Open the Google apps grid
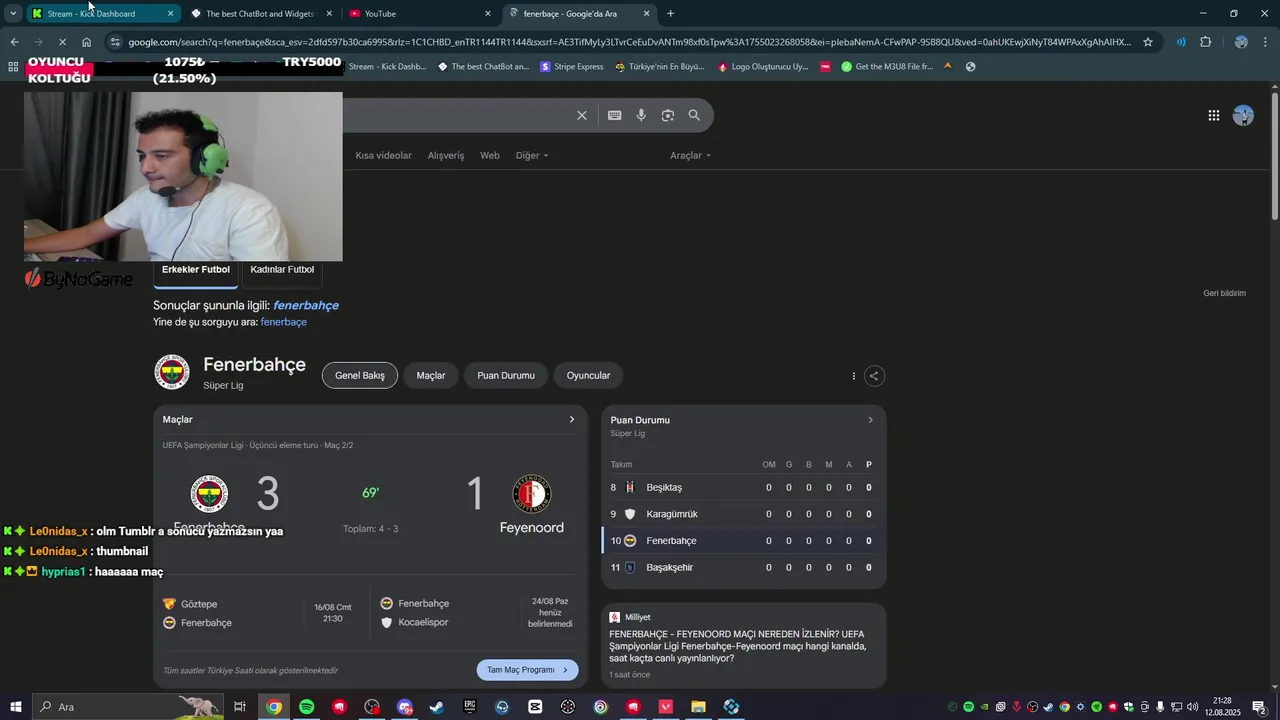 point(1213,115)
